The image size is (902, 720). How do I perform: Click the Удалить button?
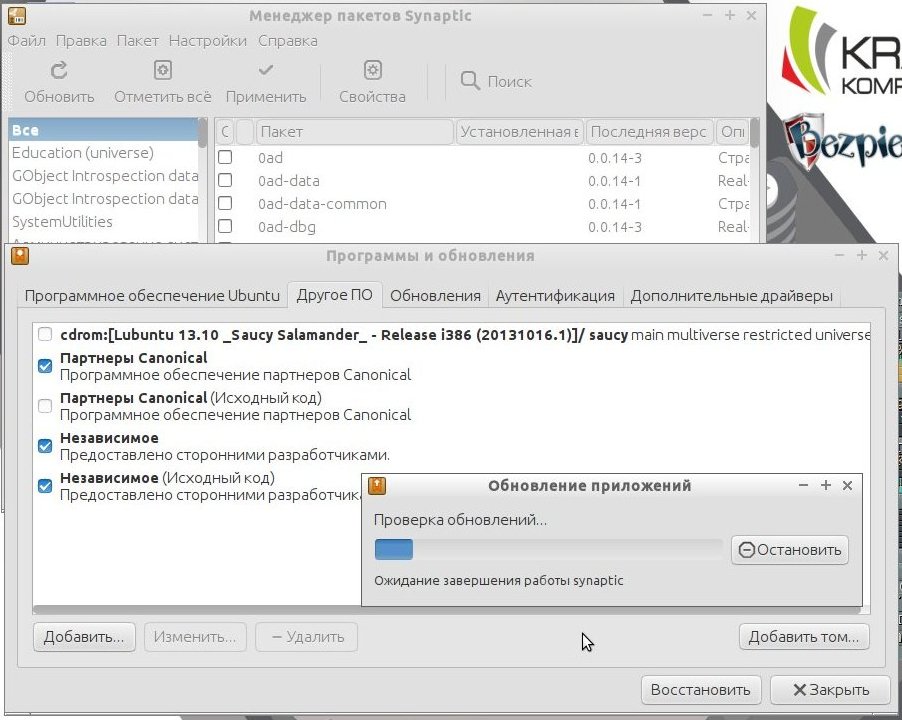point(307,637)
